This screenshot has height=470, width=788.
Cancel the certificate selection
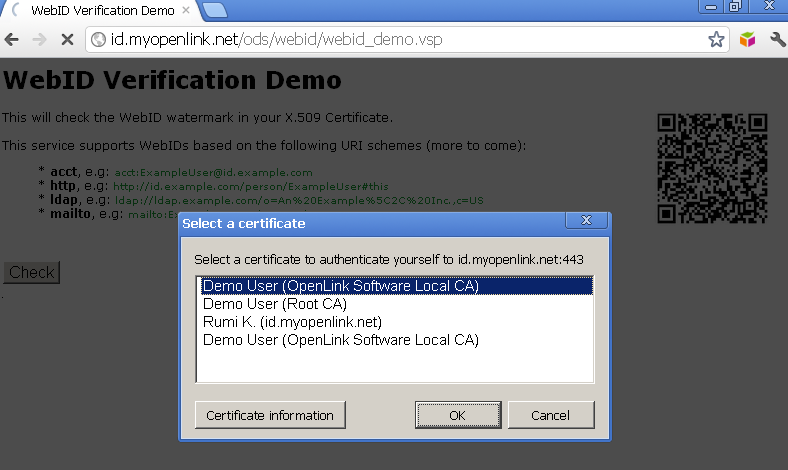(x=551, y=415)
